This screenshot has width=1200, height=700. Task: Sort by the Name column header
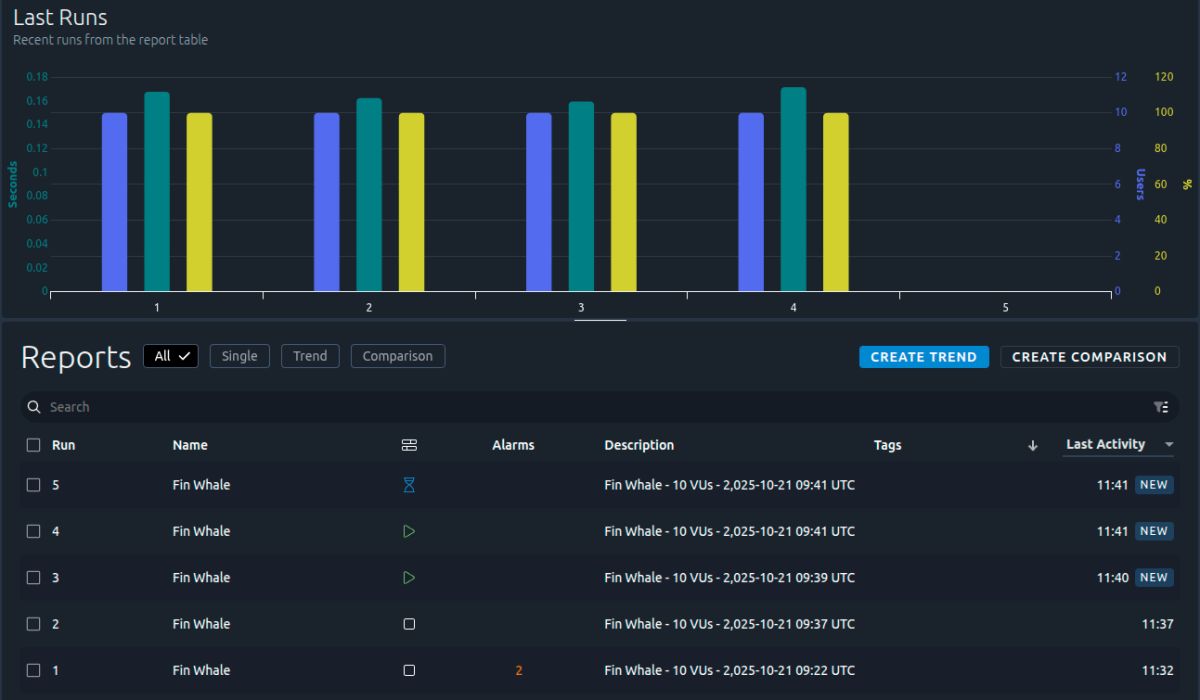click(190, 445)
